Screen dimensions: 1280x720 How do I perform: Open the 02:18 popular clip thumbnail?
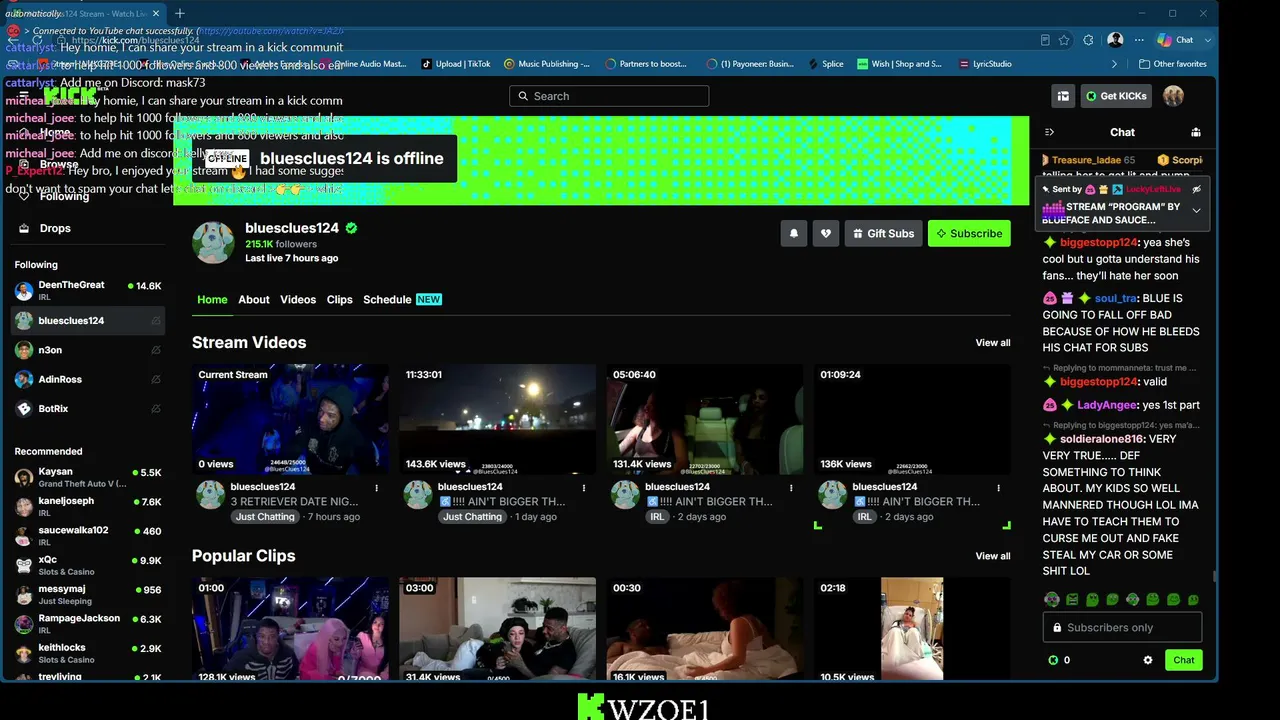click(912, 629)
